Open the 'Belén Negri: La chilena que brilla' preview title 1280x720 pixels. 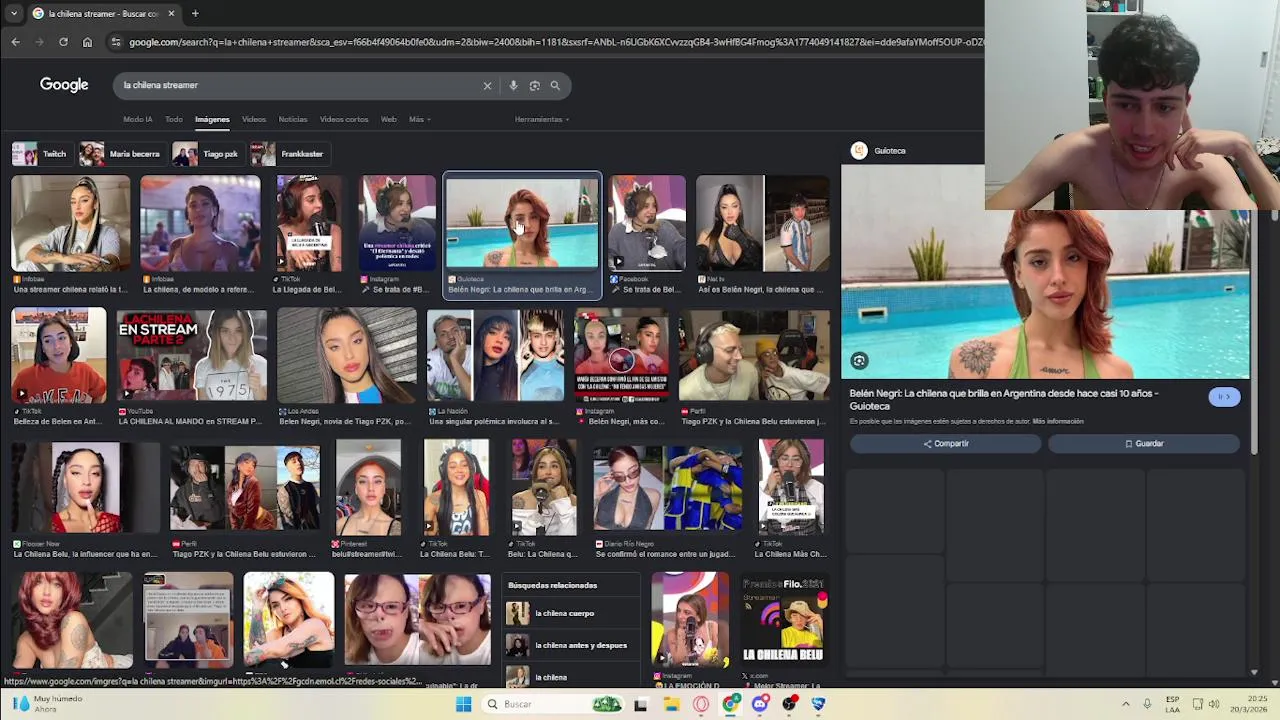(x=1004, y=399)
